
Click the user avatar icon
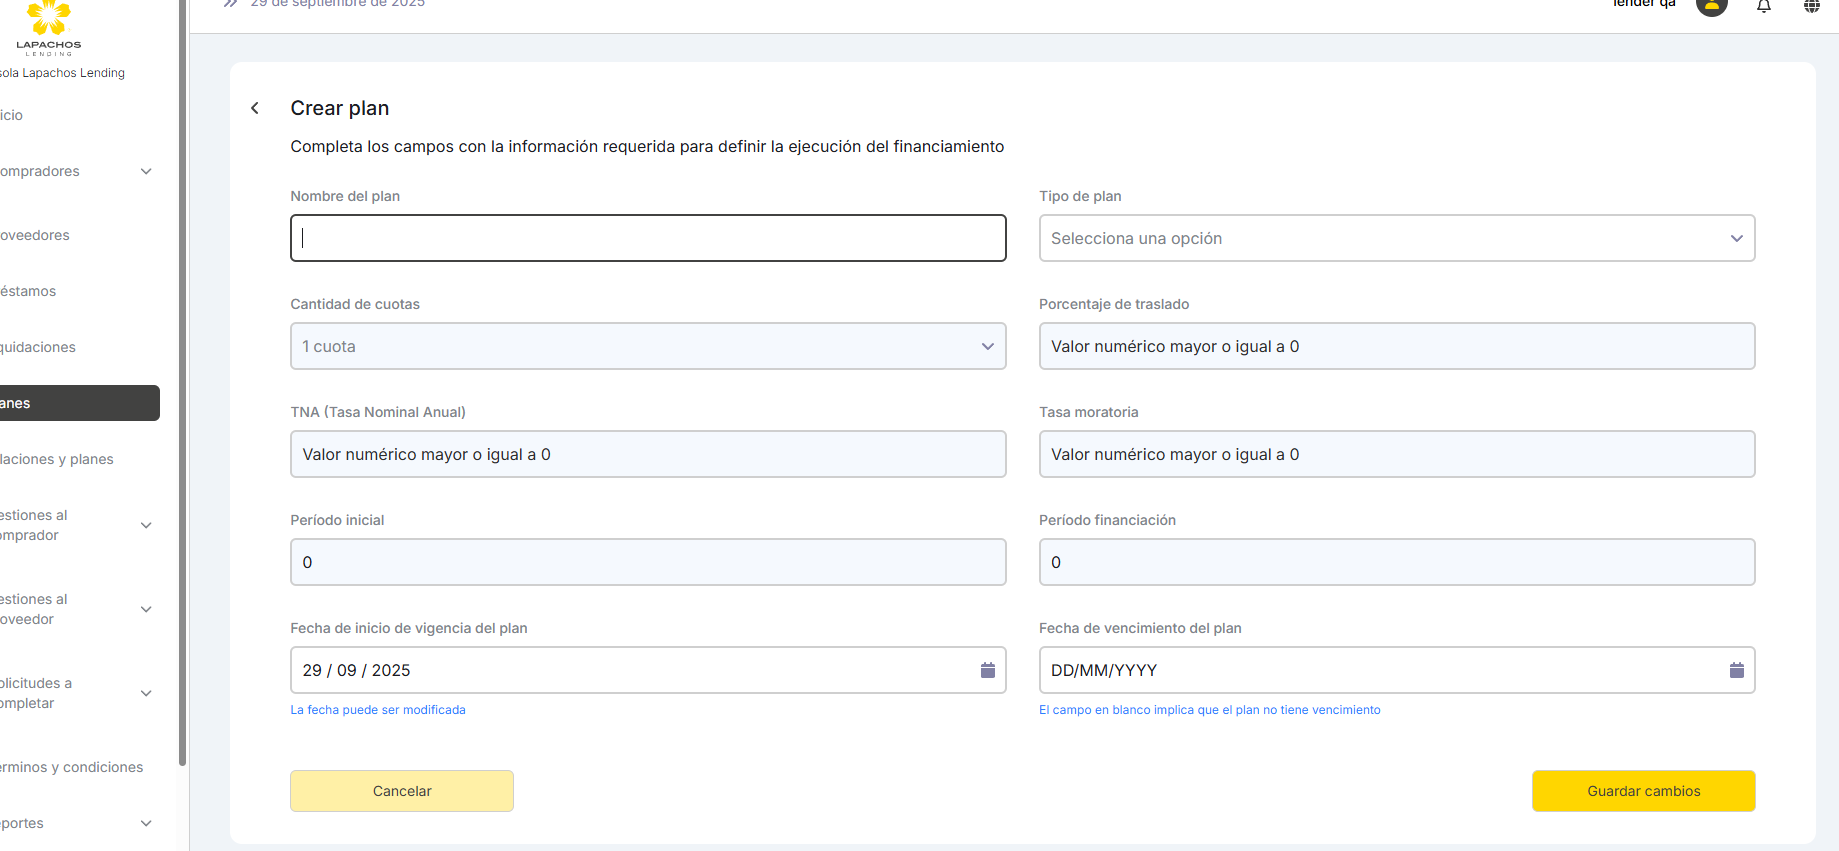(x=1711, y=6)
